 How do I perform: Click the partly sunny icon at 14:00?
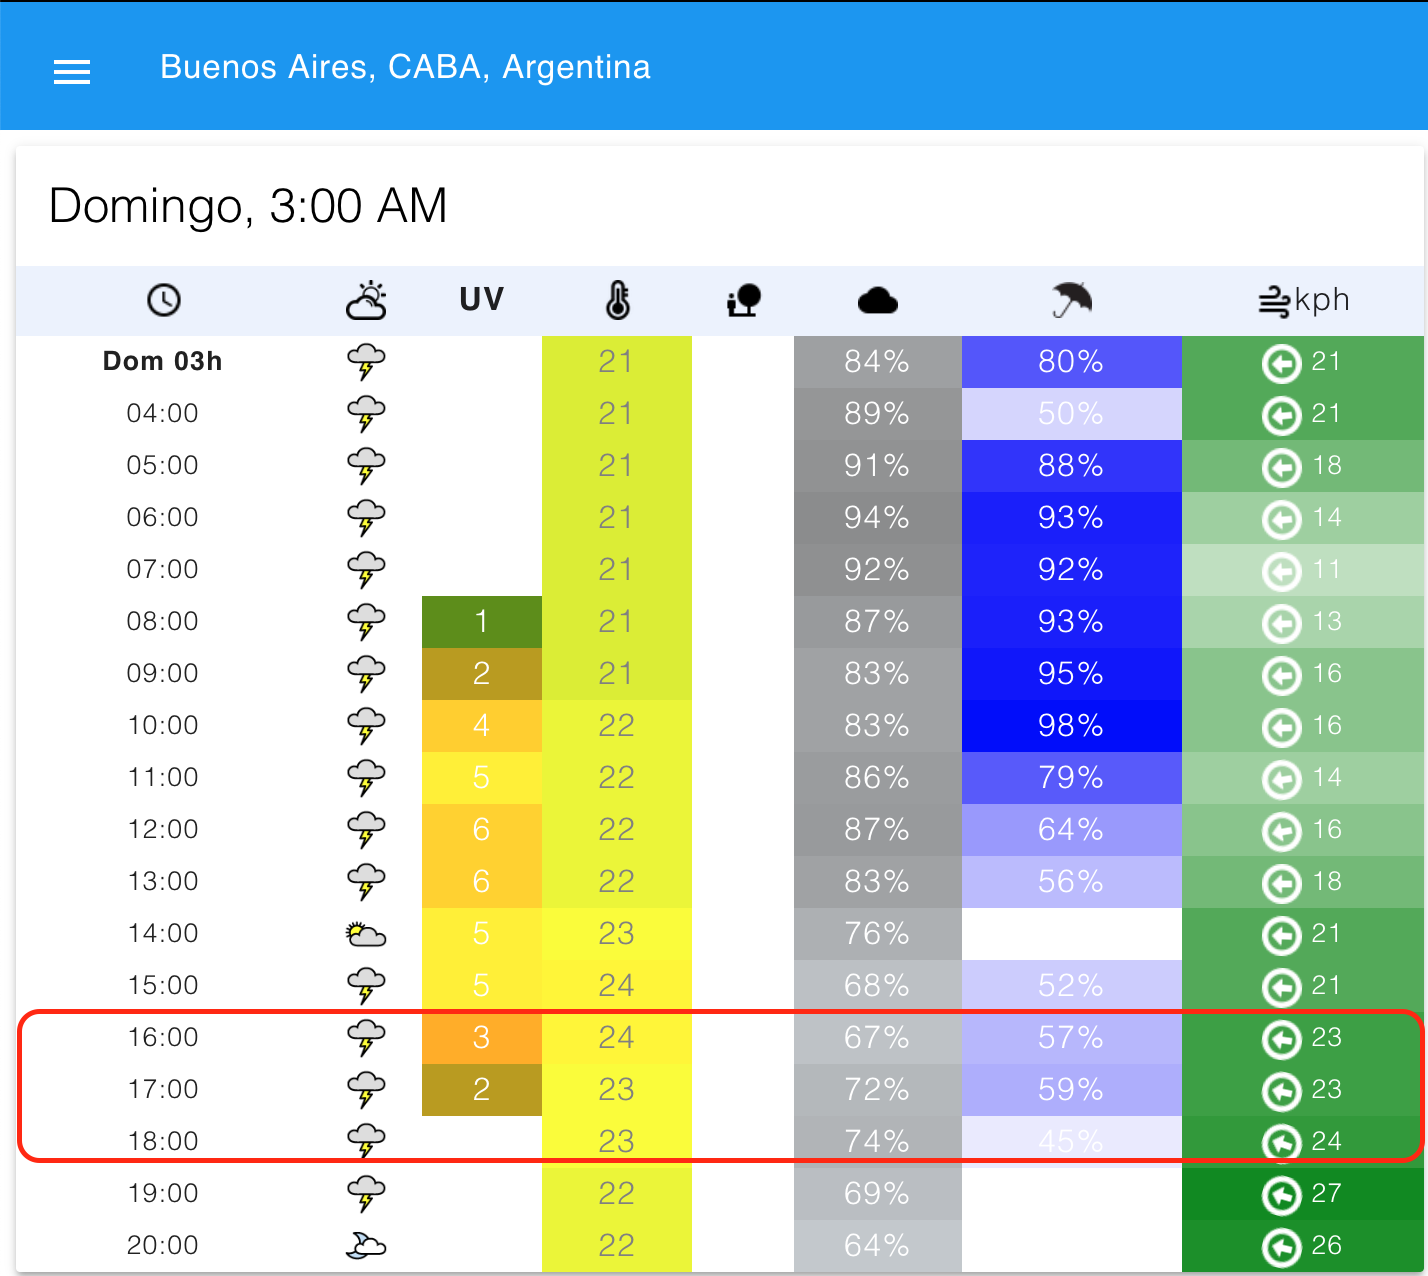(366, 935)
